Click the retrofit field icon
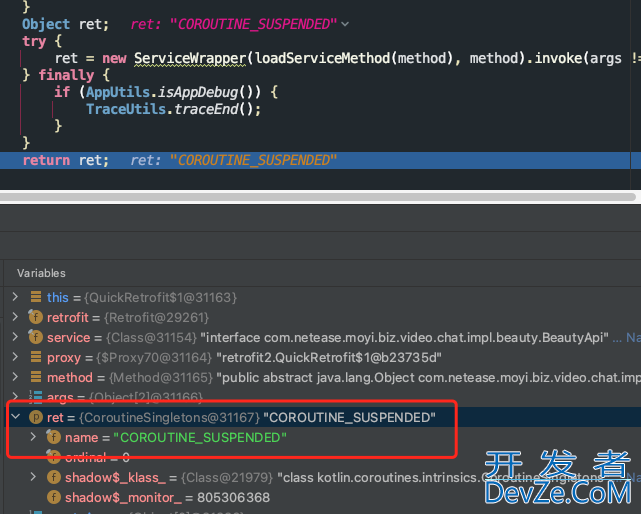 coord(36,316)
